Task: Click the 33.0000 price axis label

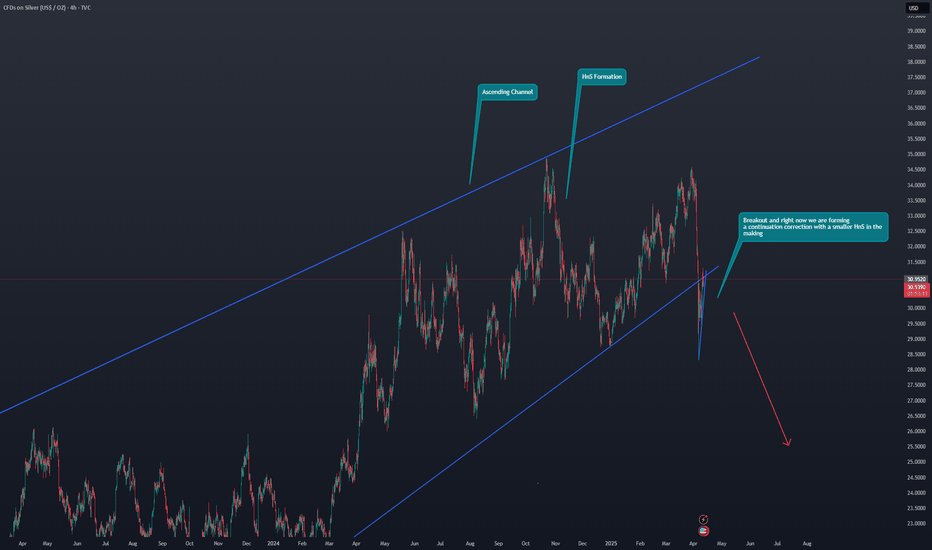Action: pos(916,216)
